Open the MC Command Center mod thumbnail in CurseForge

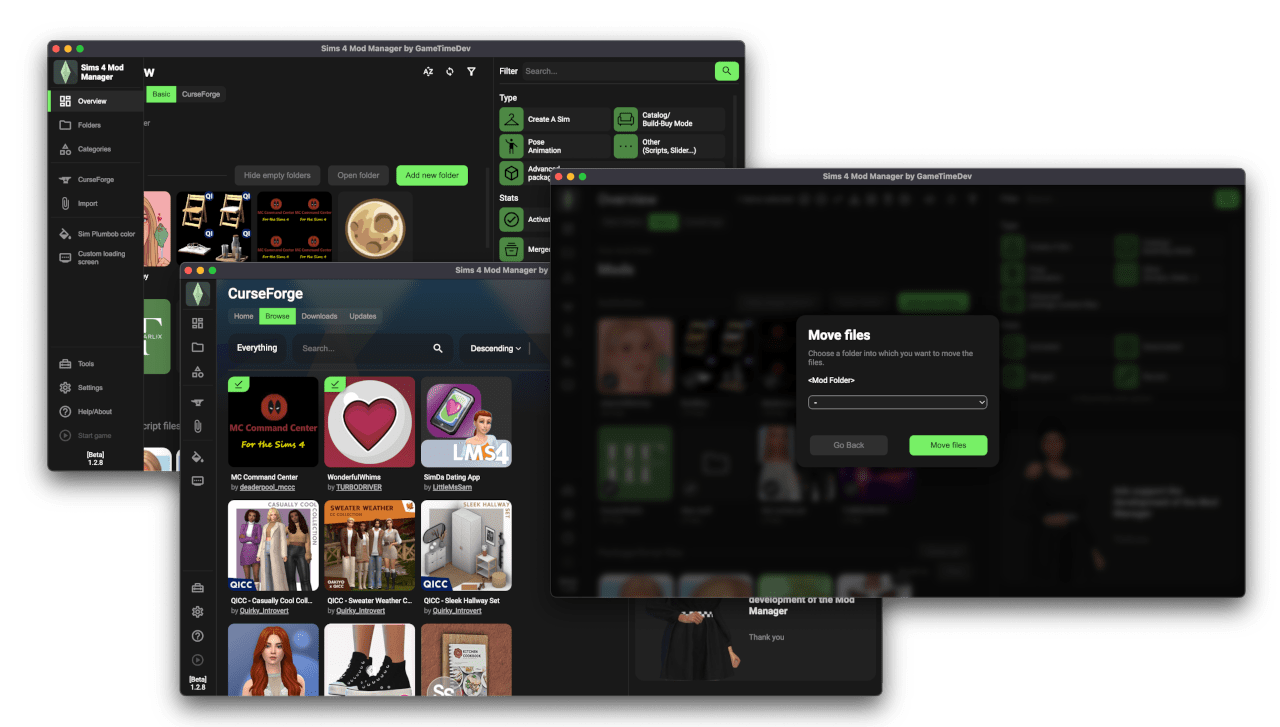[273, 422]
